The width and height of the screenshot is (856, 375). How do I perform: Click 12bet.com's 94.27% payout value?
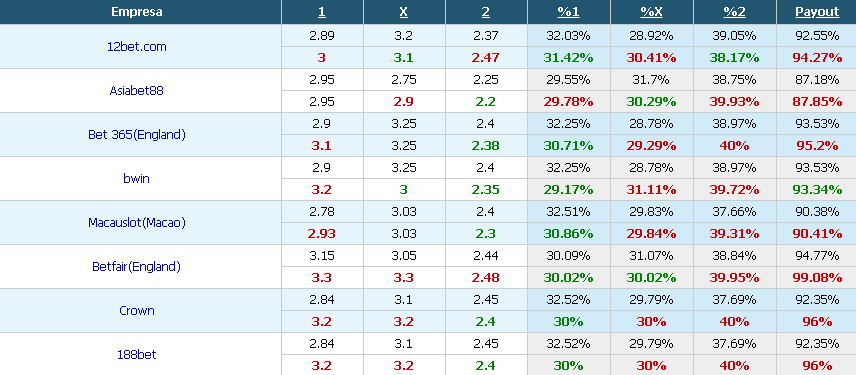click(x=817, y=58)
